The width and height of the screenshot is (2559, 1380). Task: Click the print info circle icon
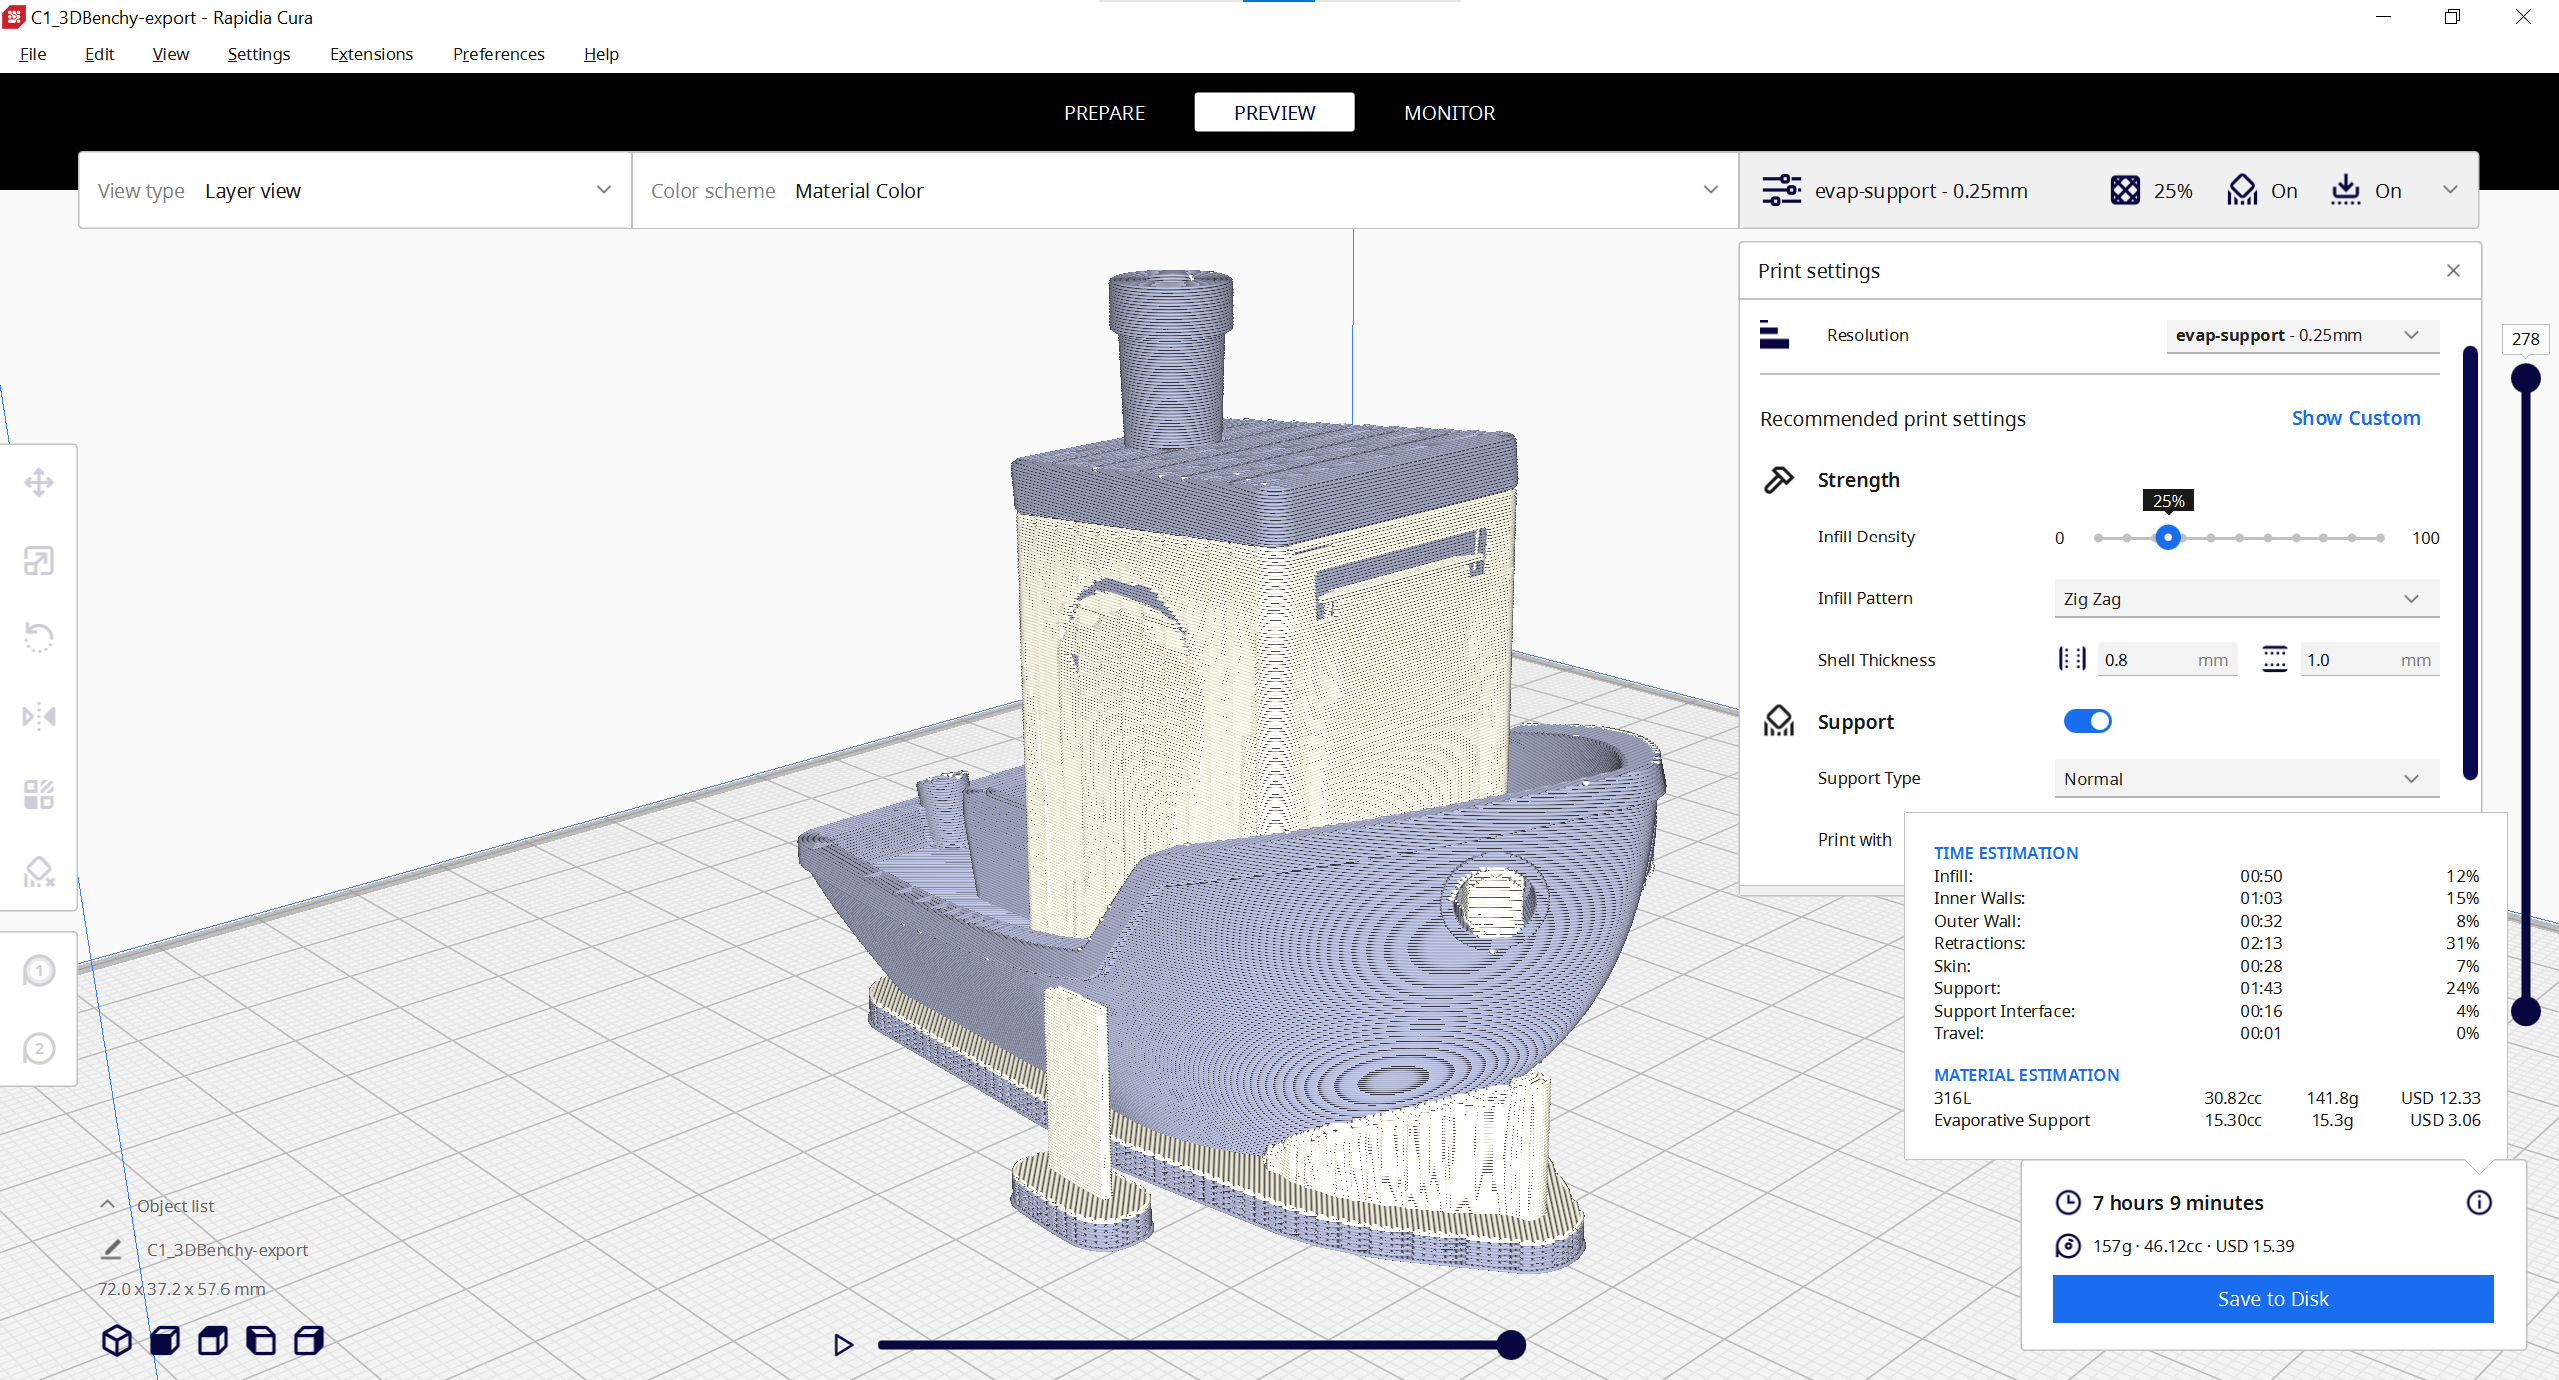click(x=2478, y=1202)
